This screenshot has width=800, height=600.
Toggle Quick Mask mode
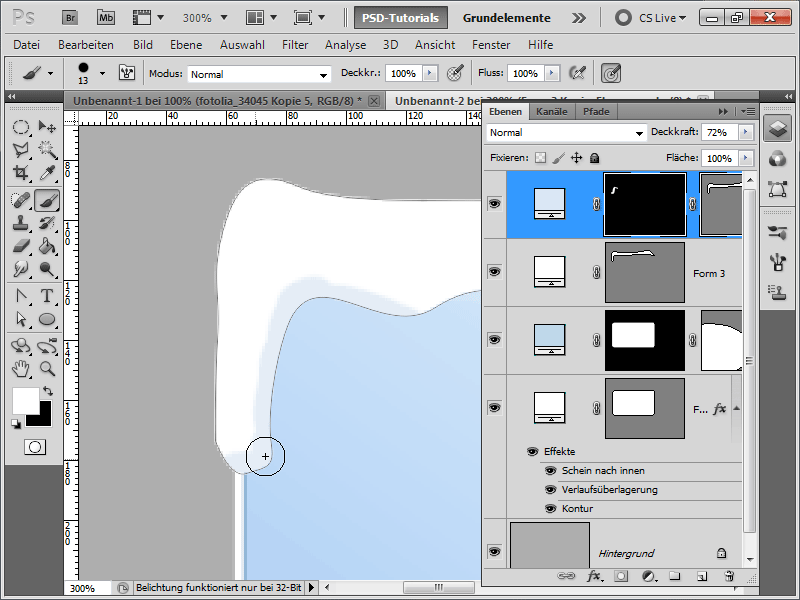[35, 447]
